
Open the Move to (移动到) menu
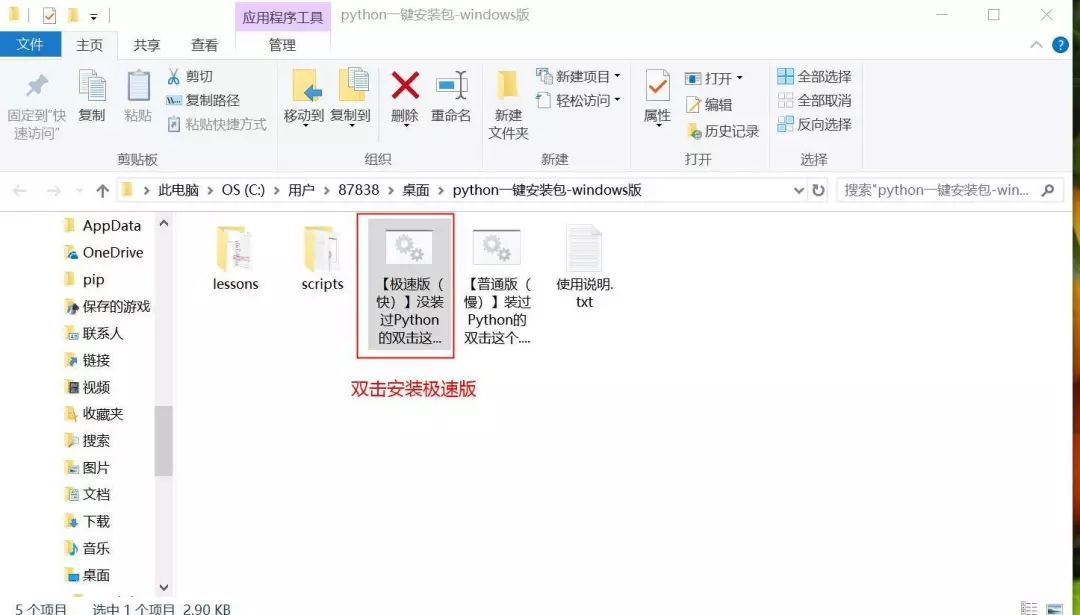click(304, 98)
